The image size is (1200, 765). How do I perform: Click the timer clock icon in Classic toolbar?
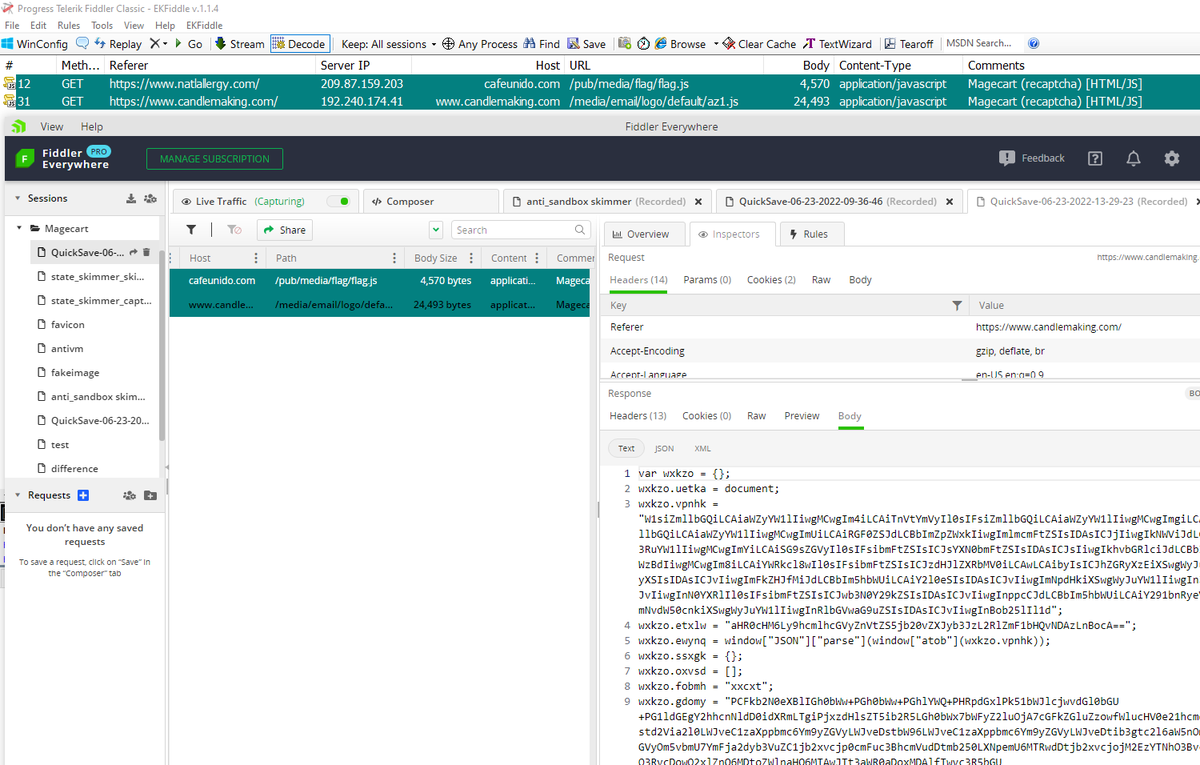coord(643,44)
